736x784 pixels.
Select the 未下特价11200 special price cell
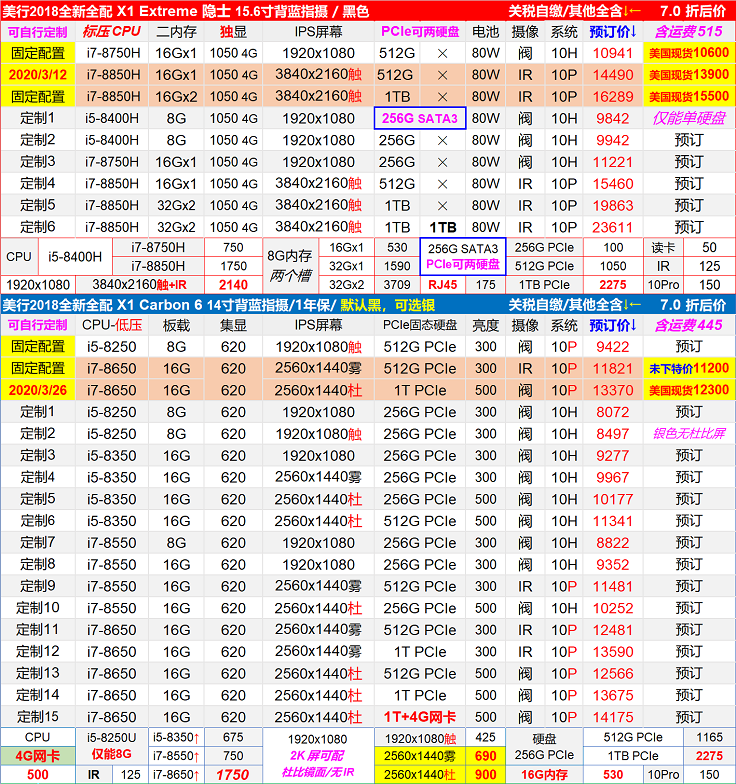click(x=689, y=369)
